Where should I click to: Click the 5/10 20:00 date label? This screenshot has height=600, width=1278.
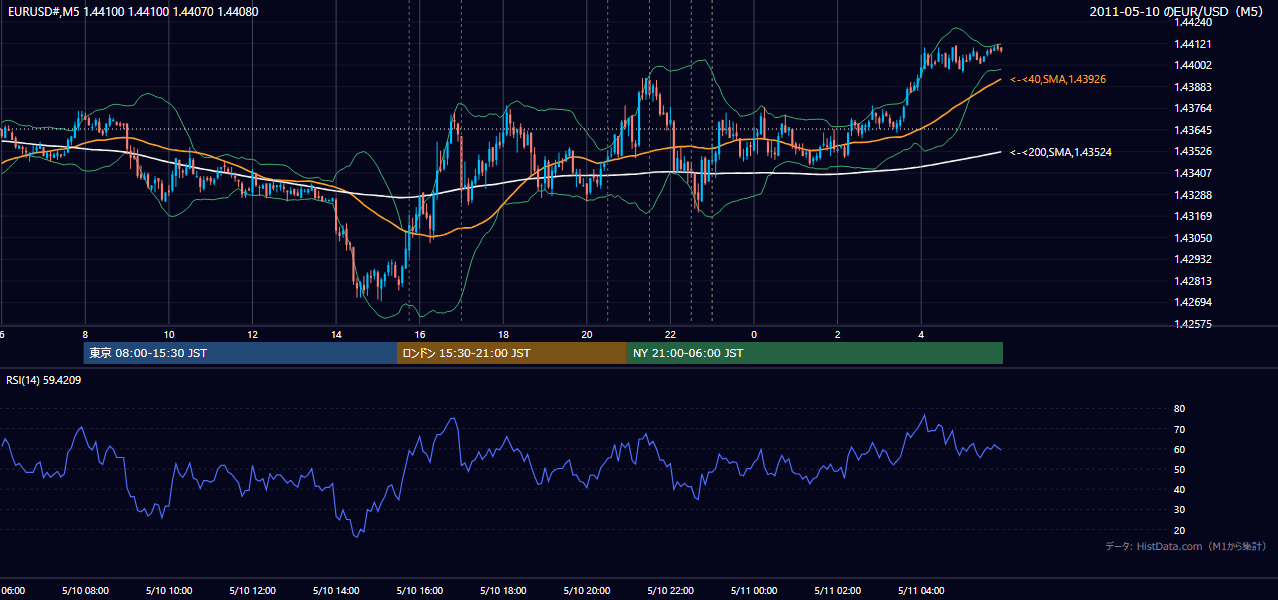pyautogui.click(x=586, y=590)
